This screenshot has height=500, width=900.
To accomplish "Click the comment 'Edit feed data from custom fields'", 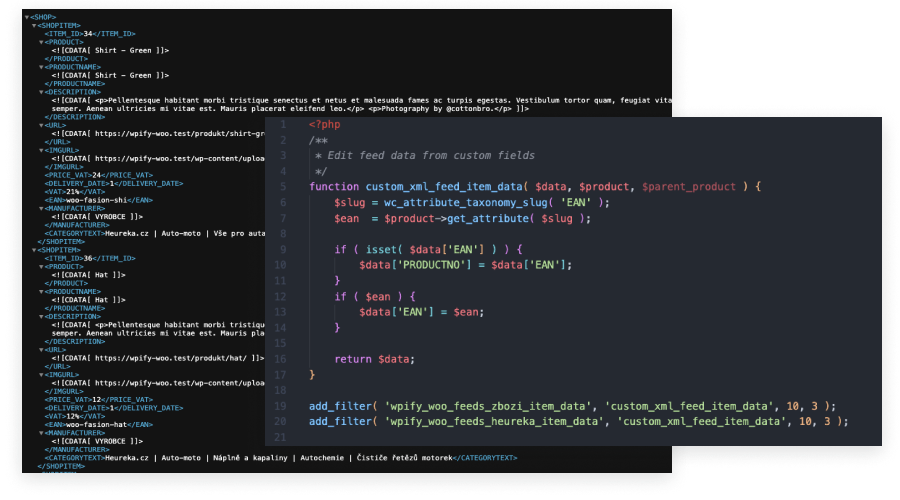I will pyautogui.click(x=430, y=156).
